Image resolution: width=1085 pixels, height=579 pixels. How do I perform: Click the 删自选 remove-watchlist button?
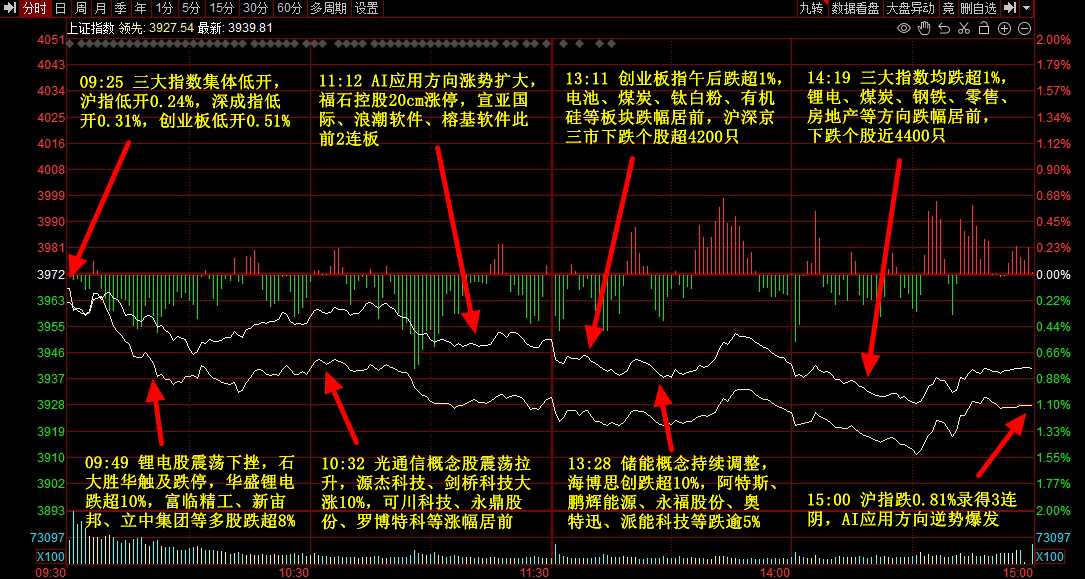coord(978,8)
